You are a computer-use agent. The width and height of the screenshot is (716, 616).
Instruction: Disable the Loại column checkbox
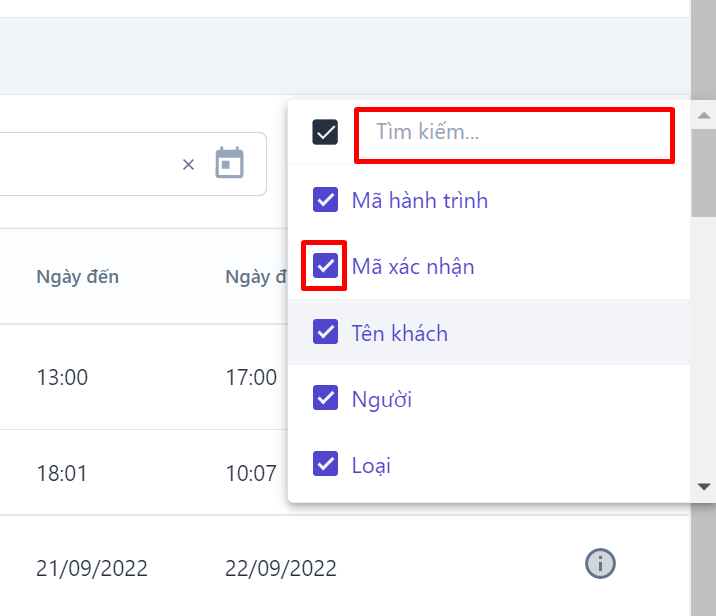pyautogui.click(x=325, y=464)
